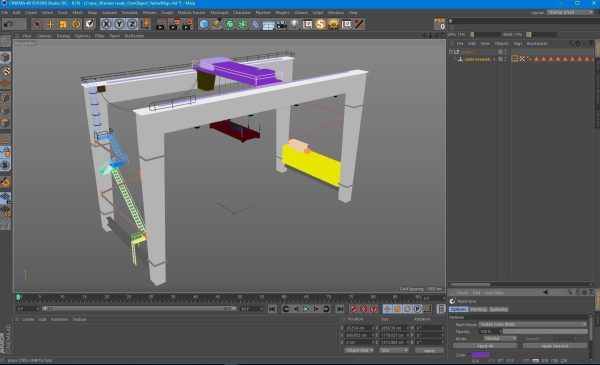Image resolution: width=600 pixels, height=365 pixels.
Task: Toggle Position keyframe recording
Action: [x=387, y=309]
